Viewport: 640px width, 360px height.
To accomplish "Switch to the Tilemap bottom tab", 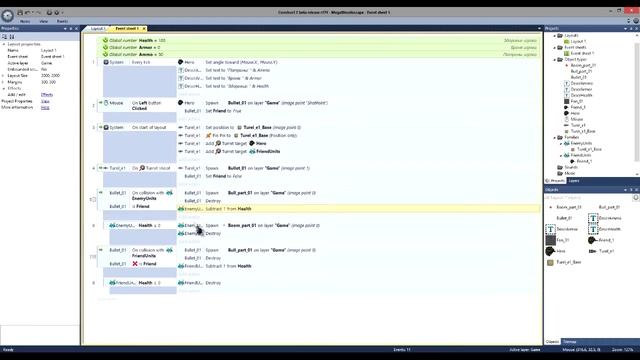I will coord(569,342).
